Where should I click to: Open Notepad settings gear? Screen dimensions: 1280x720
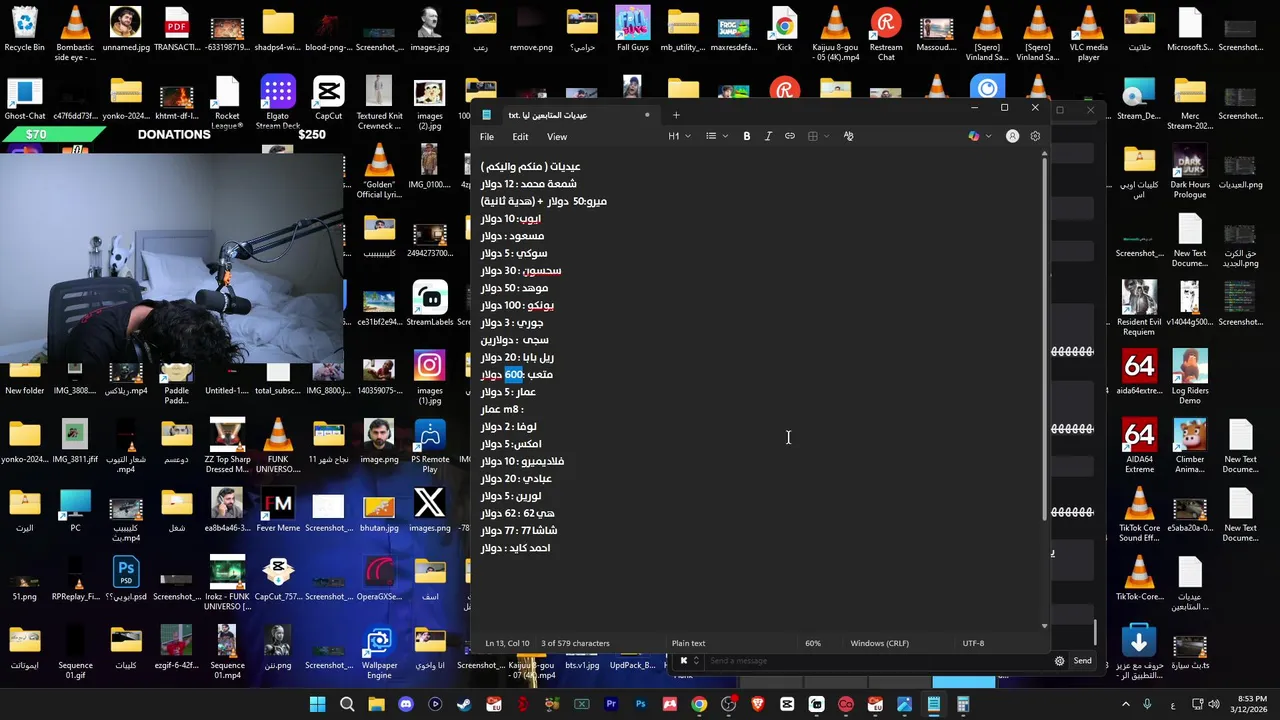(x=1035, y=136)
